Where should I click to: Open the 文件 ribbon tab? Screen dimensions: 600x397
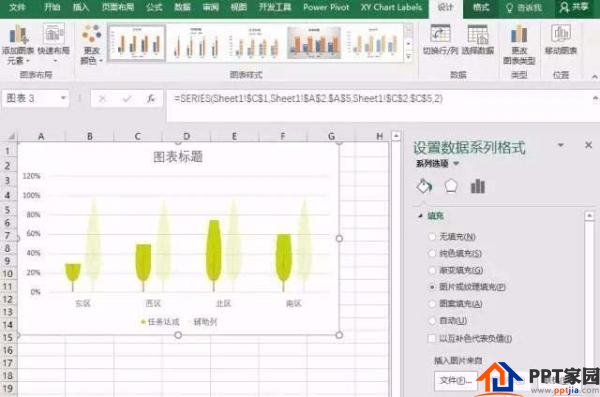point(18,7)
